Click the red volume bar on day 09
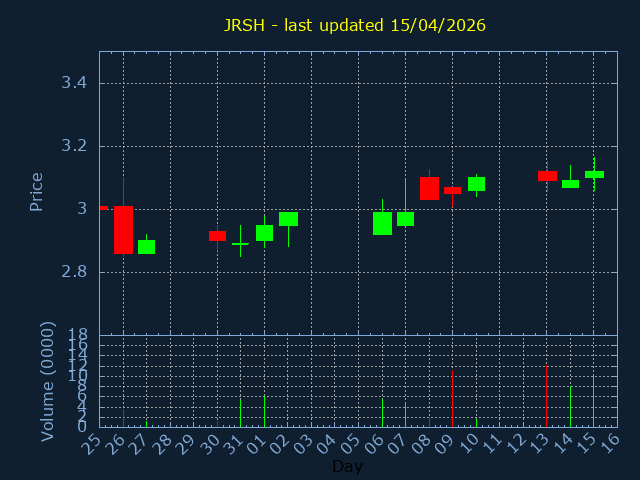 (x=452, y=398)
